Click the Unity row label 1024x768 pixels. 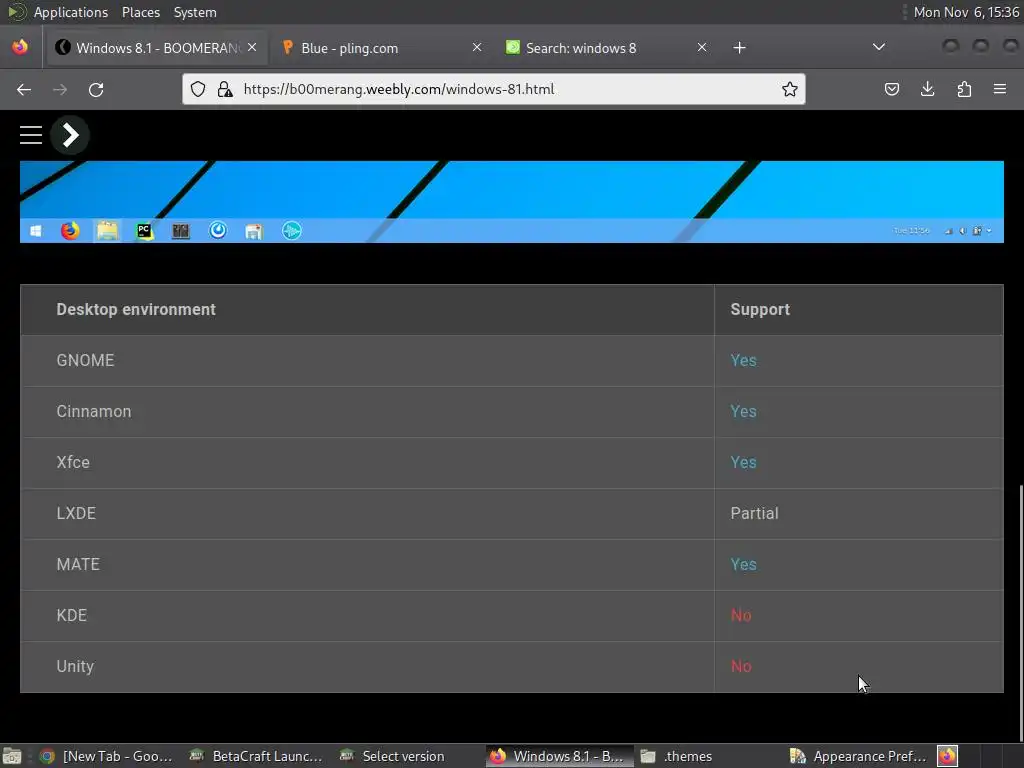tap(75, 666)
